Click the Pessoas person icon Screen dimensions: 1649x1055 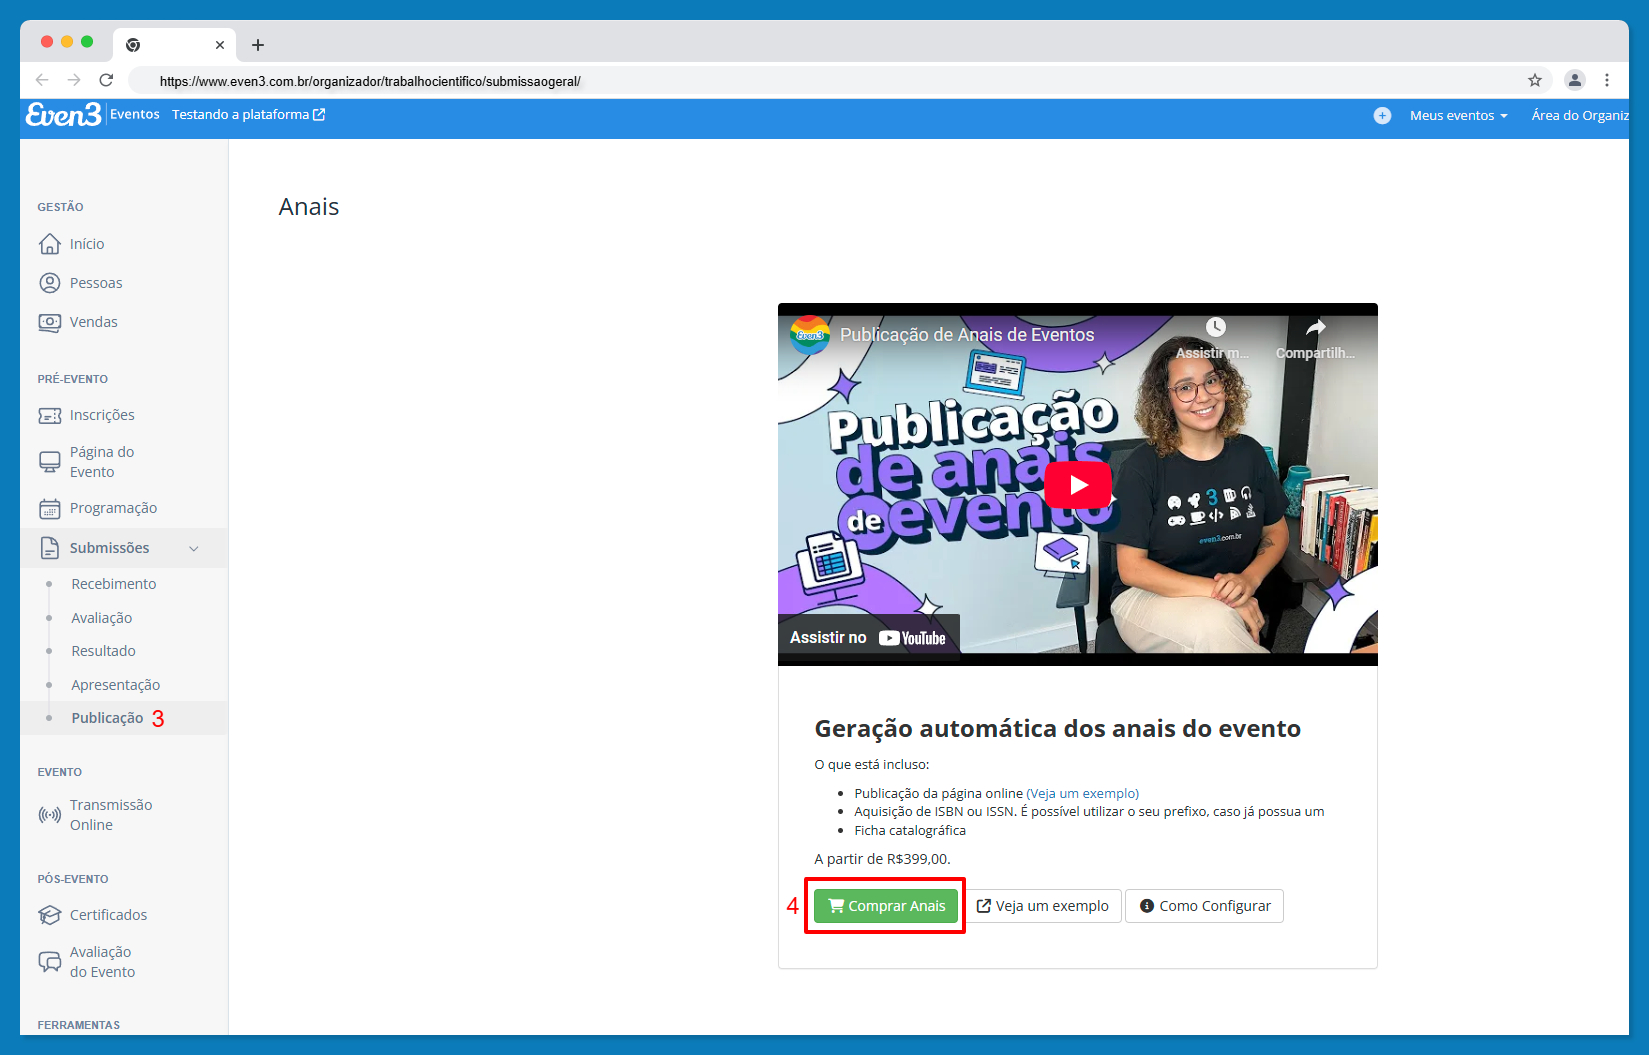50,283
